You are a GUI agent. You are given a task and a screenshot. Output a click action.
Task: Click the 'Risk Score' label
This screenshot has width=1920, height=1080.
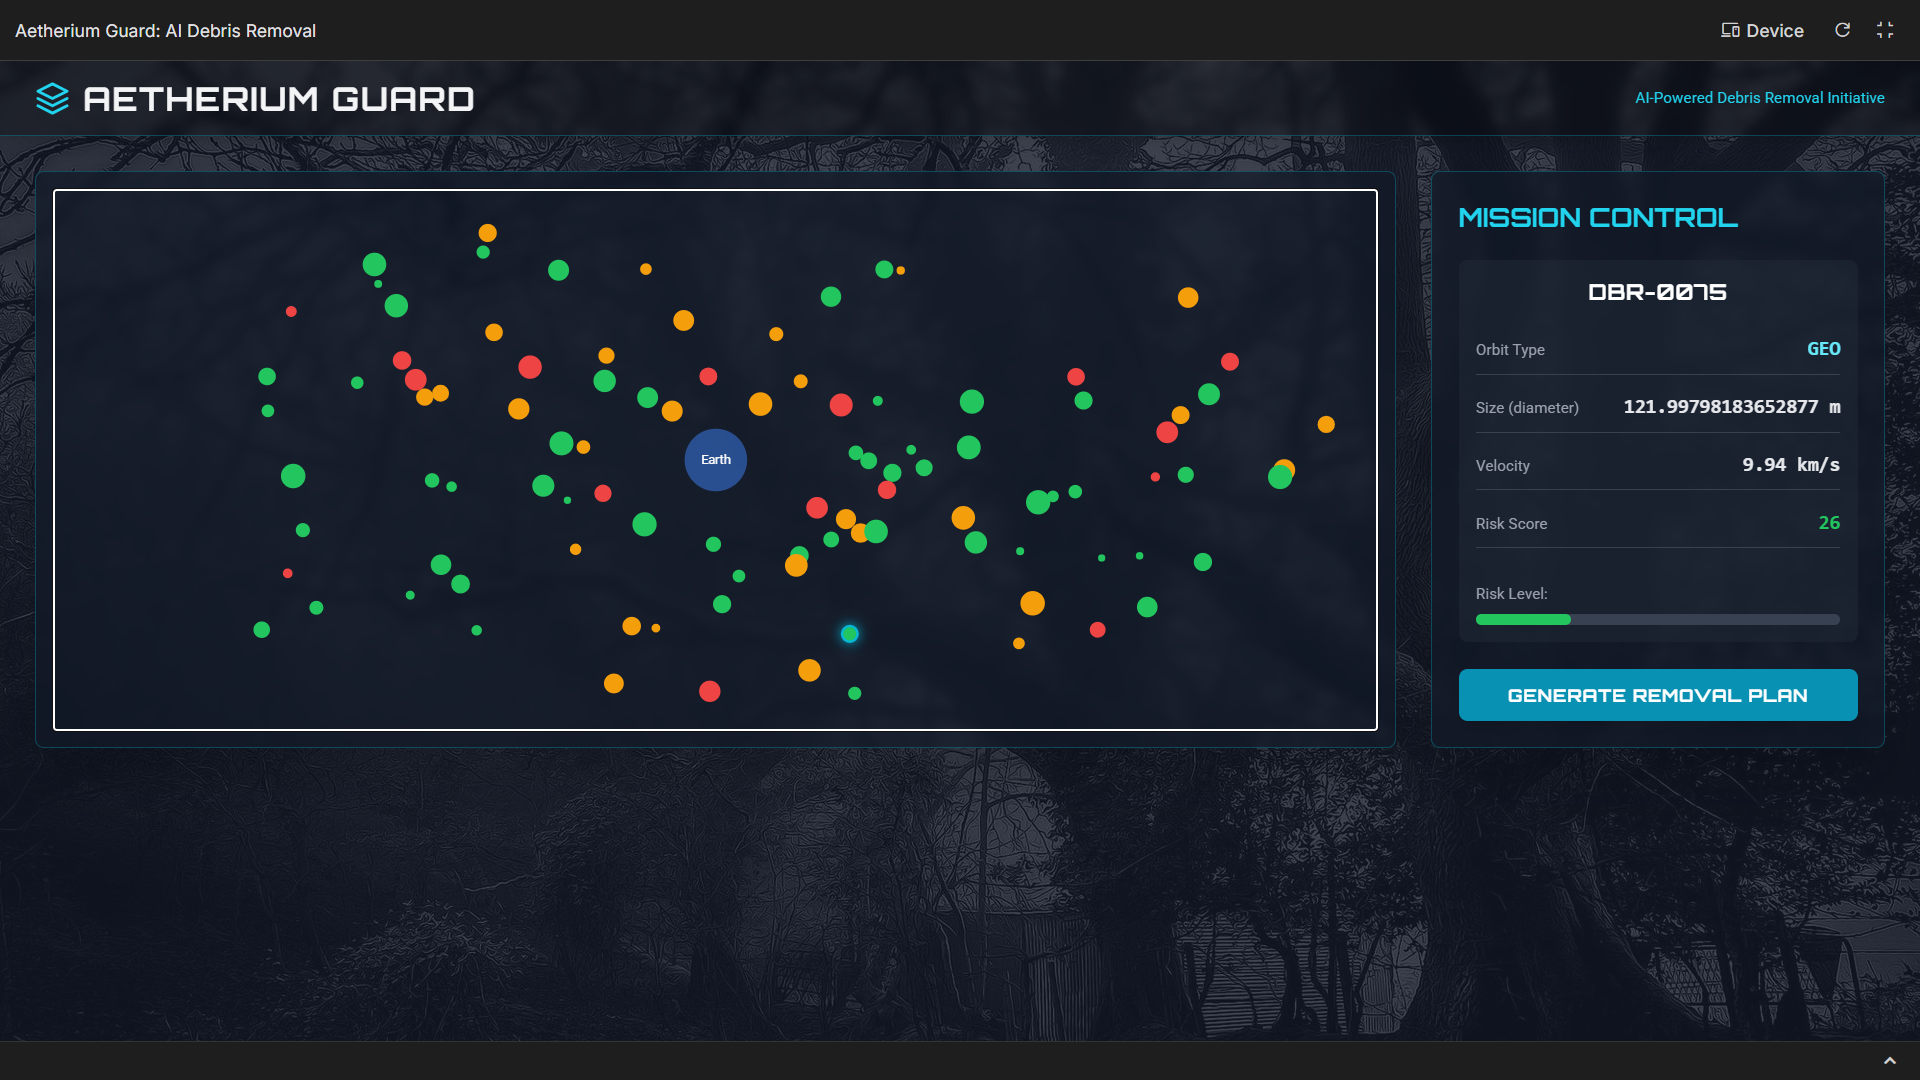(1511, 524)
